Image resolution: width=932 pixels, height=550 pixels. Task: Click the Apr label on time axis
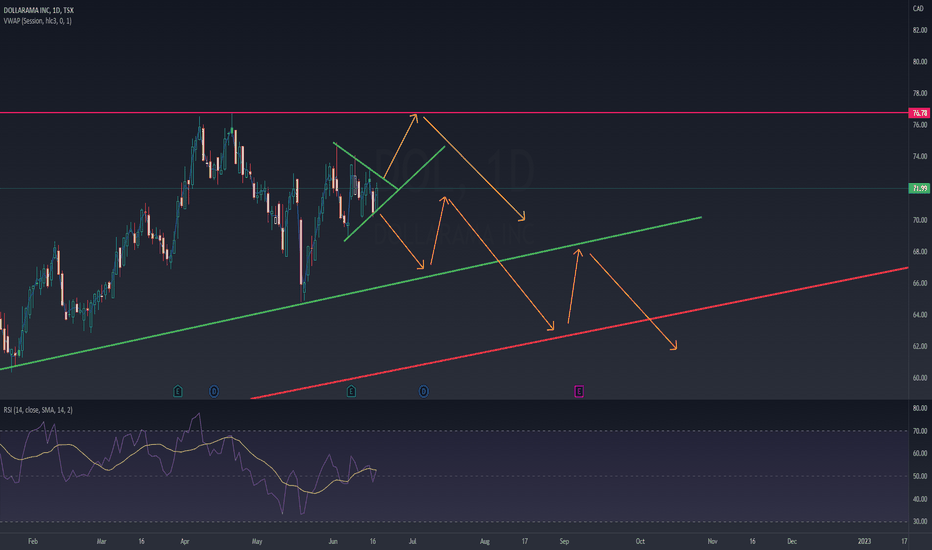coord(185,542)
